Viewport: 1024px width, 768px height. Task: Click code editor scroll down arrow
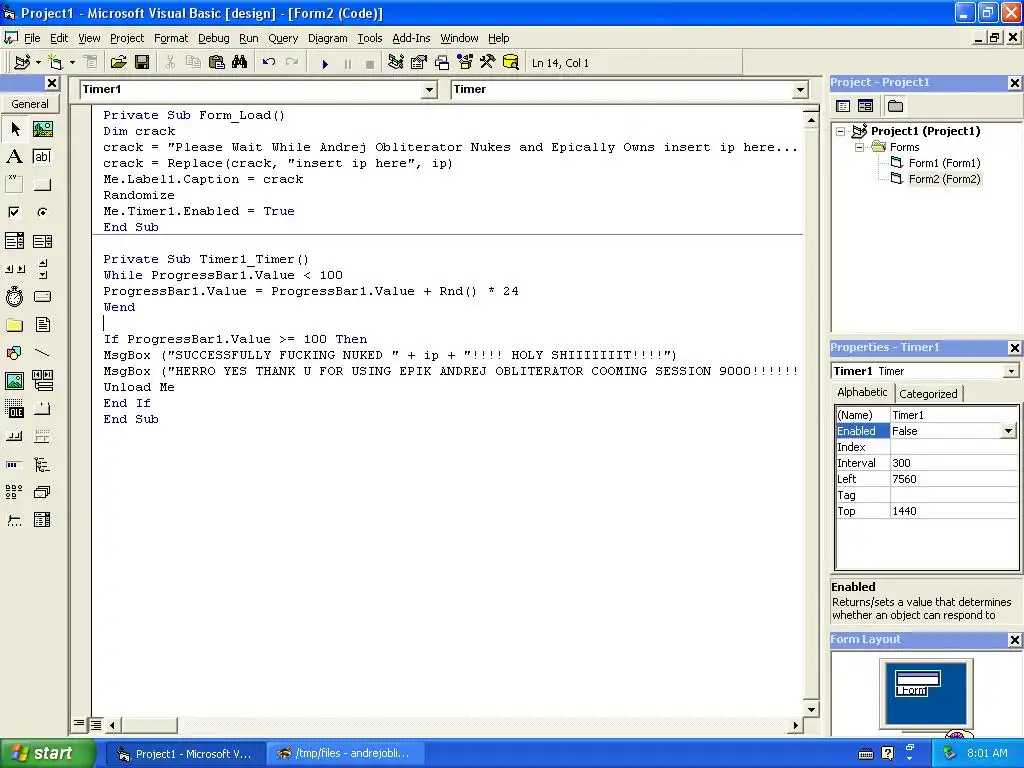click(x=810, y=709)
